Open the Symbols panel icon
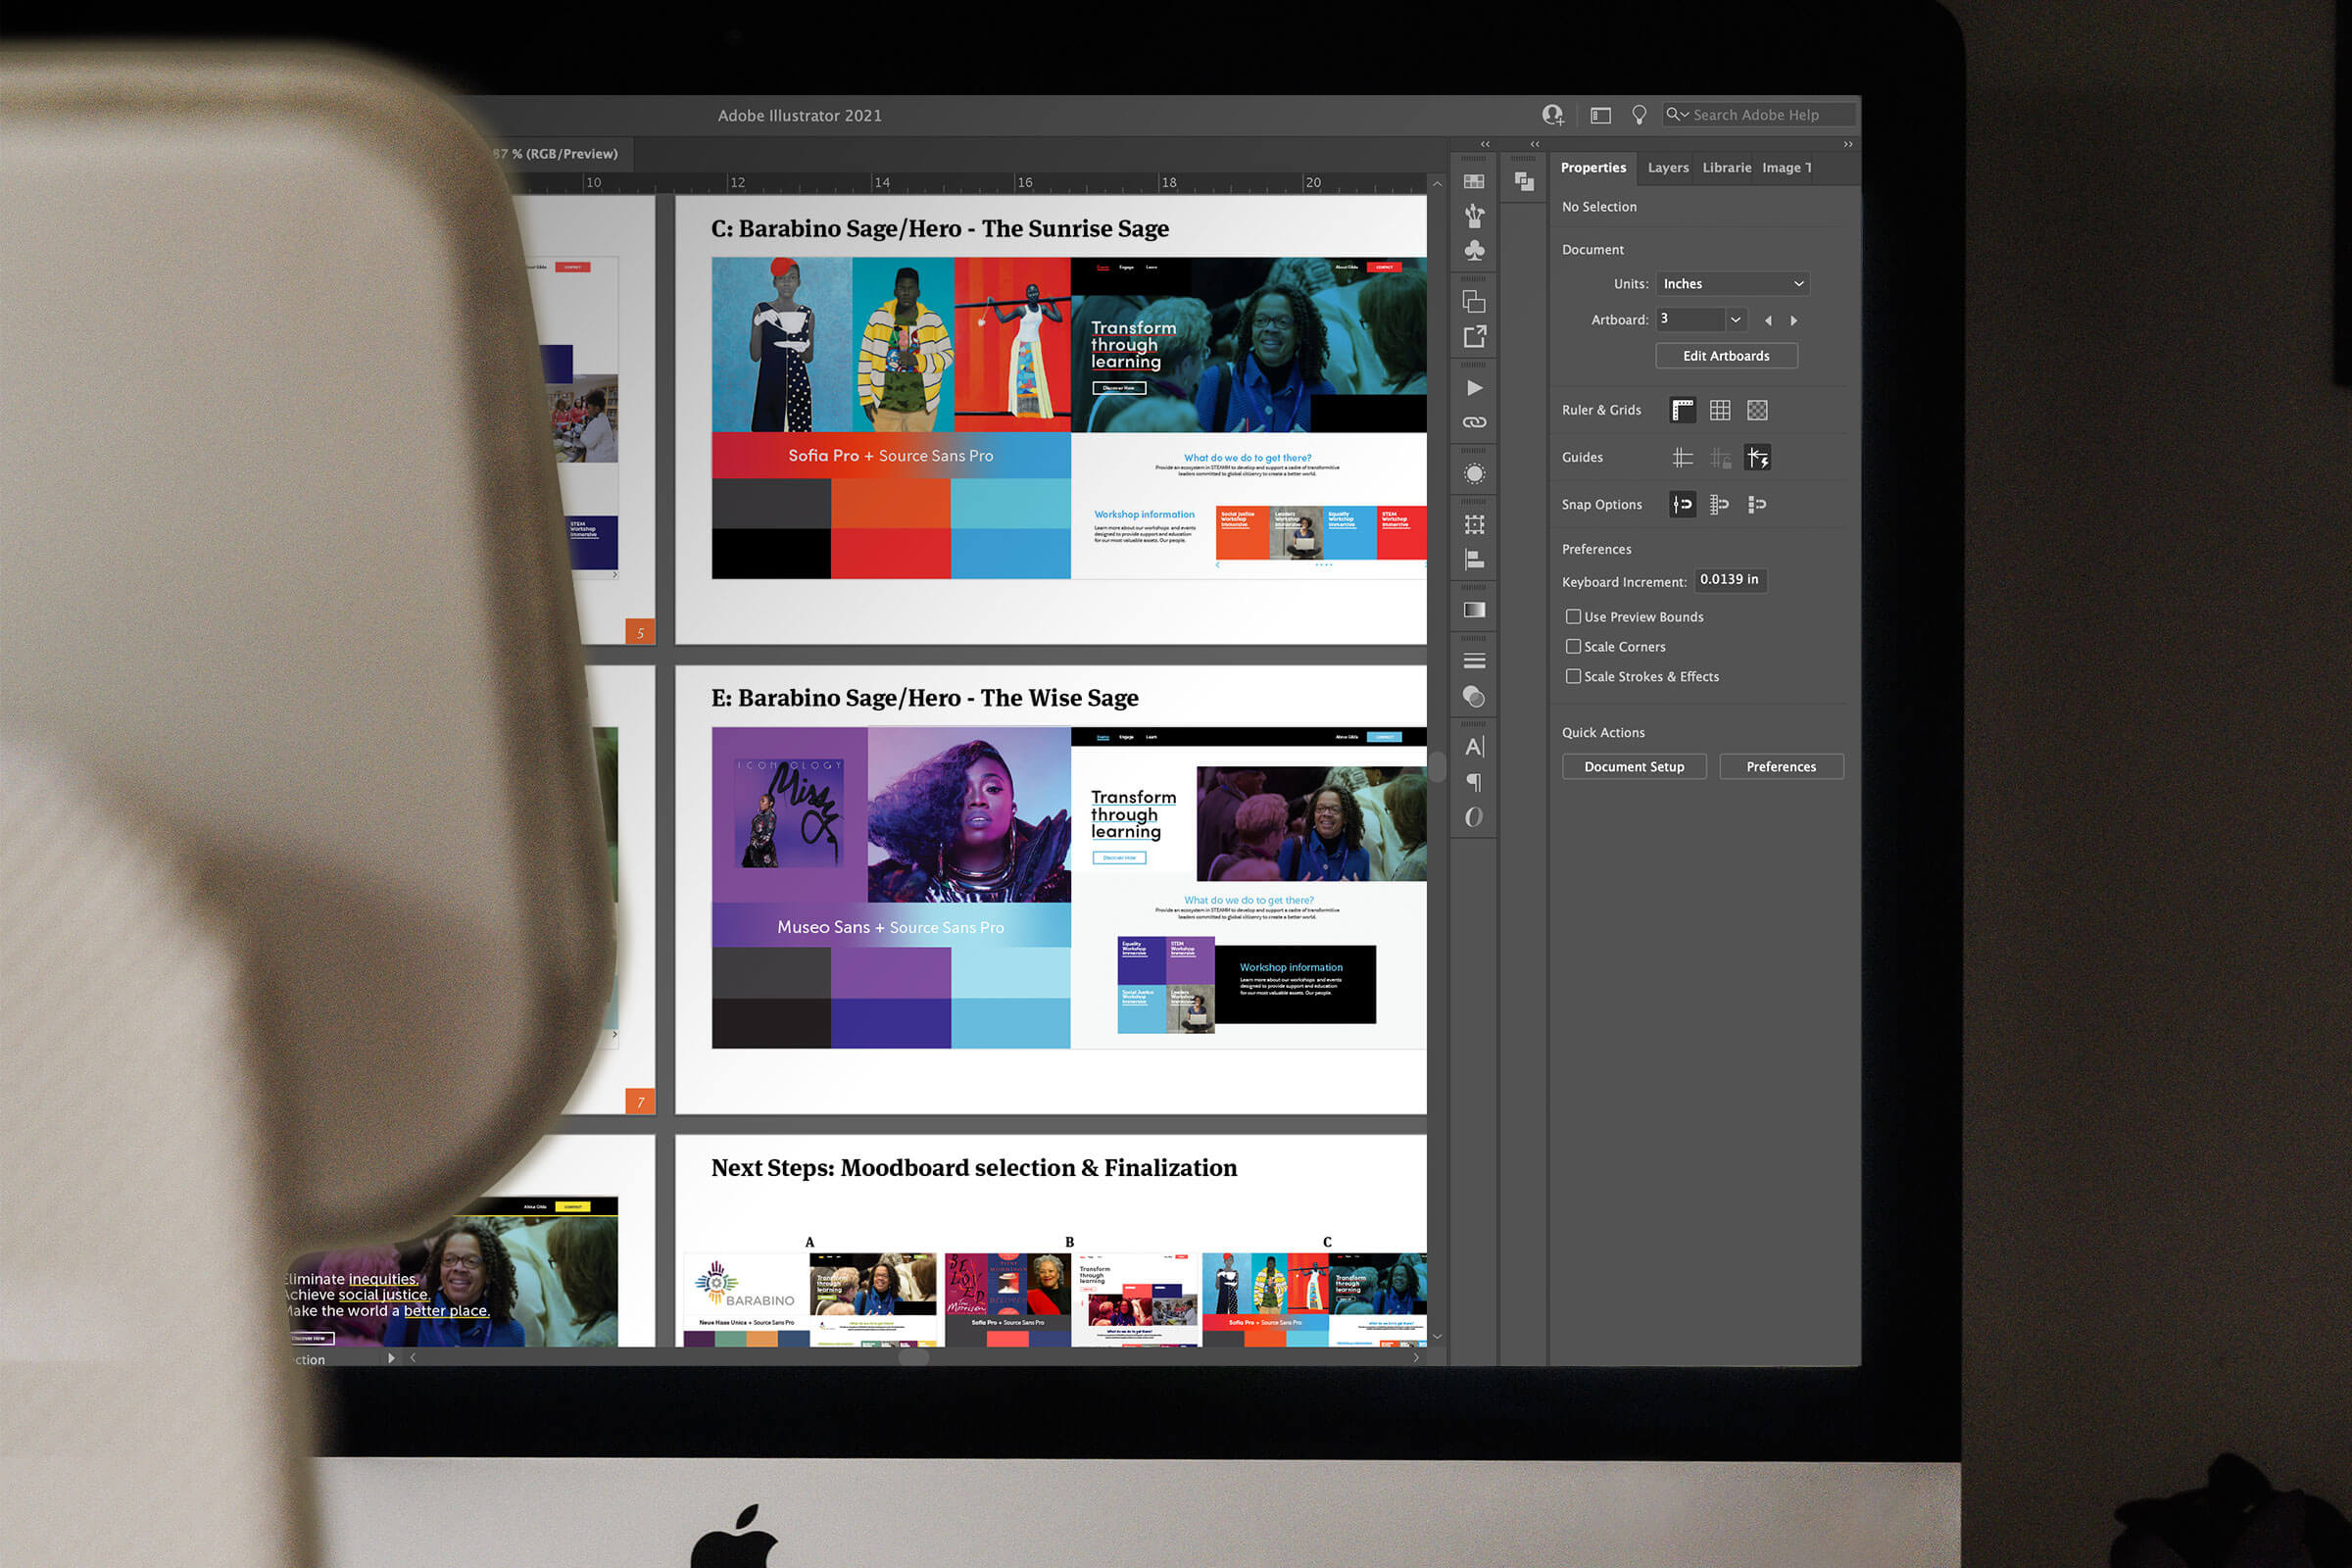Viewport: 2352px width, 1568px height. tap(1474, 250)
